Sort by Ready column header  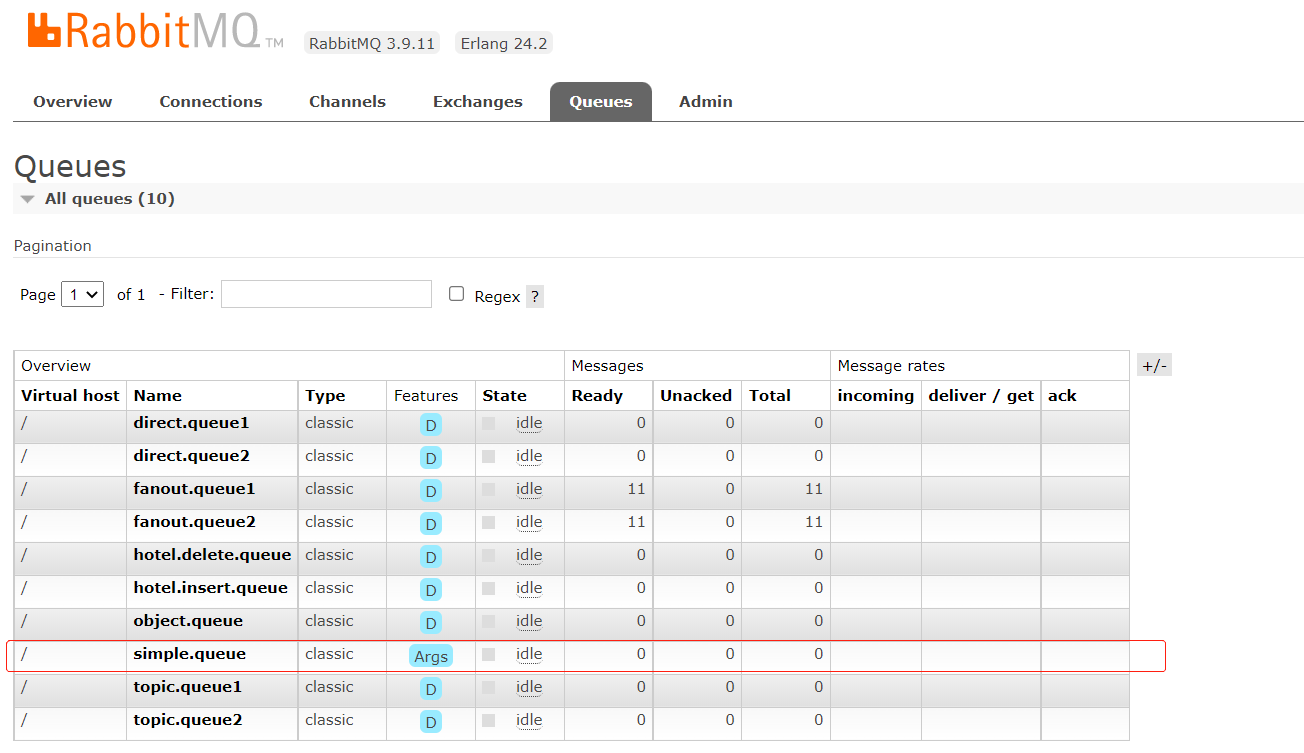coord(597,396)
